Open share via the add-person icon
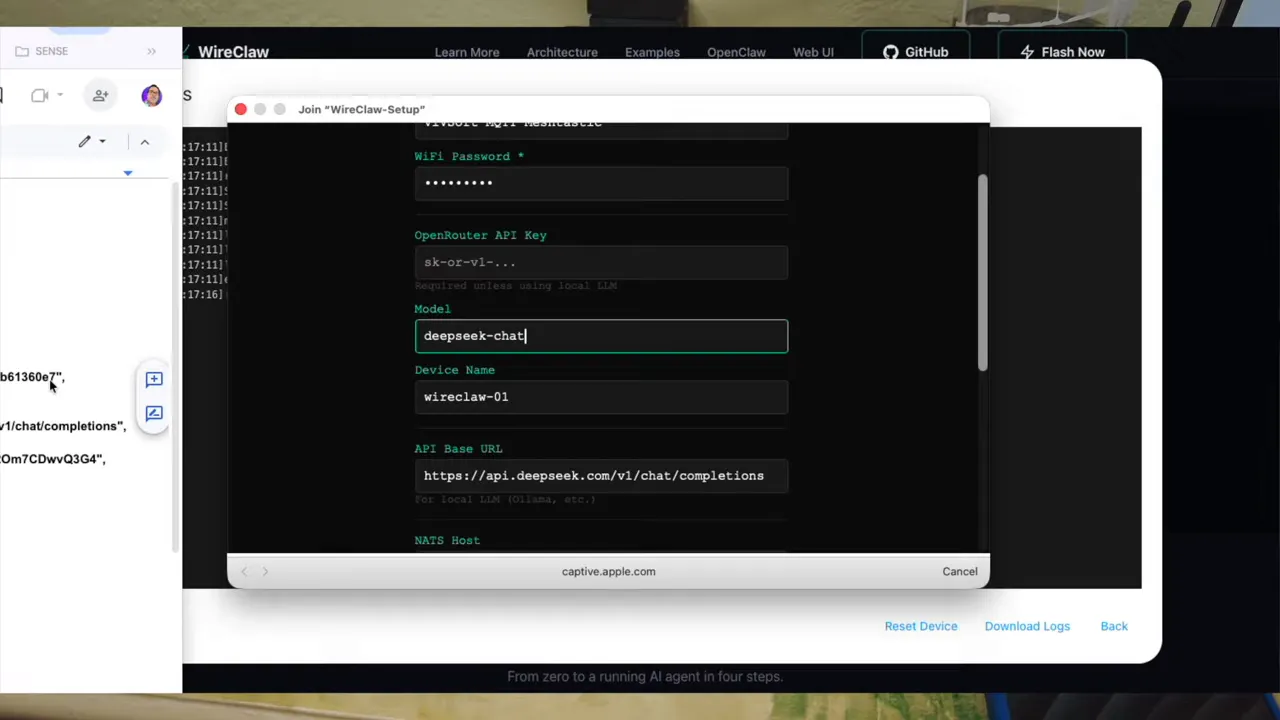This screenshot has width=1280, height=720. click(x=100, y=95)
